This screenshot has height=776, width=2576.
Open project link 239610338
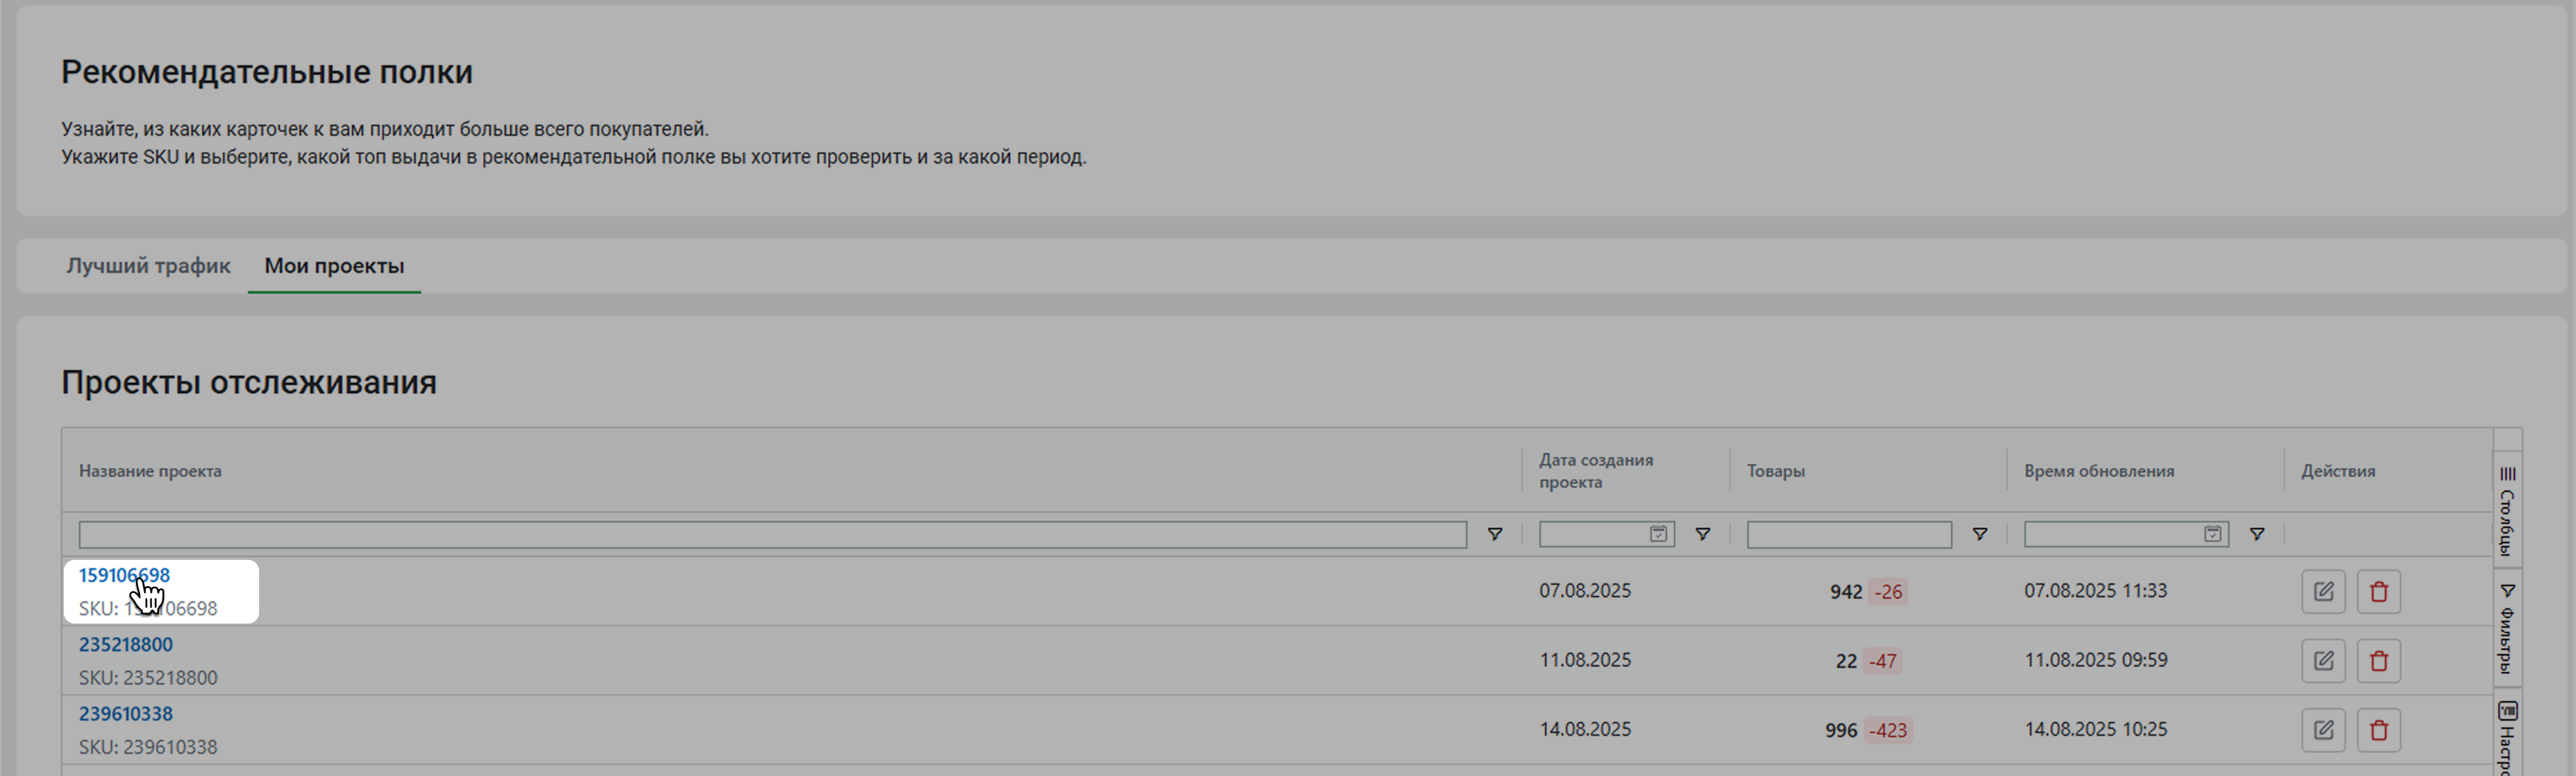click(125, 713)
